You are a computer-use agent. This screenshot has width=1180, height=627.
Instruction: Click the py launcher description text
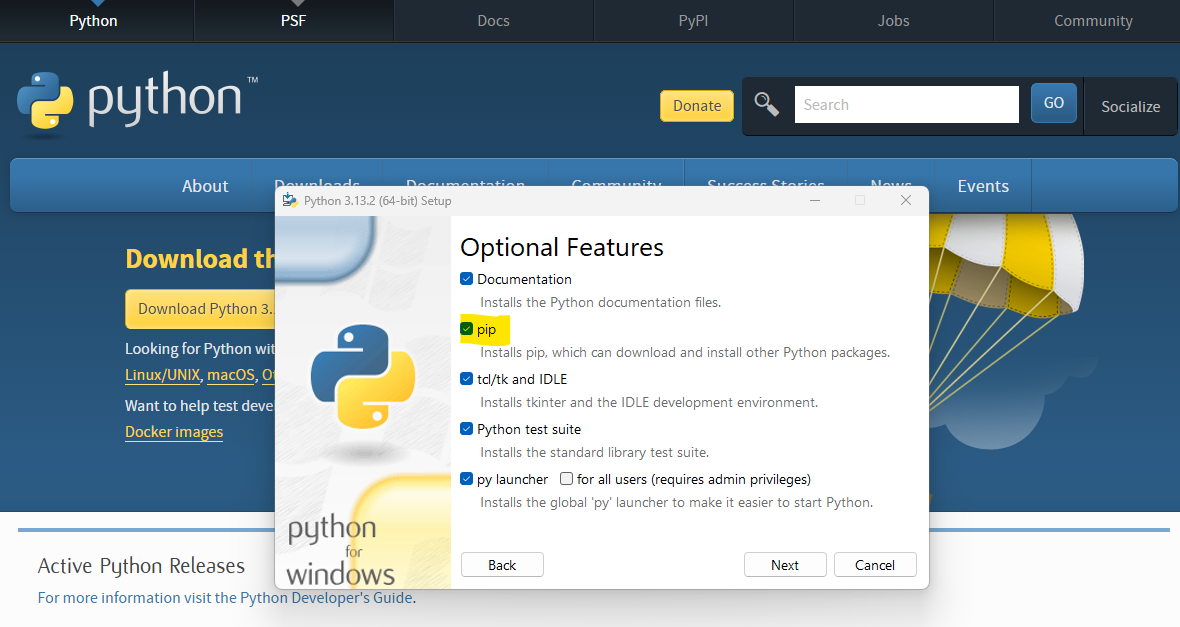coord(677,502)
